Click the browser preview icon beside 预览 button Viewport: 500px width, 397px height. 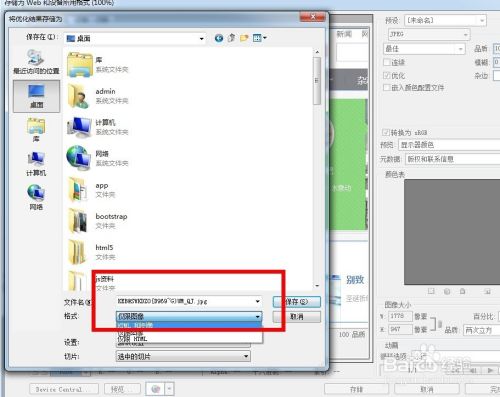point(156,389)
